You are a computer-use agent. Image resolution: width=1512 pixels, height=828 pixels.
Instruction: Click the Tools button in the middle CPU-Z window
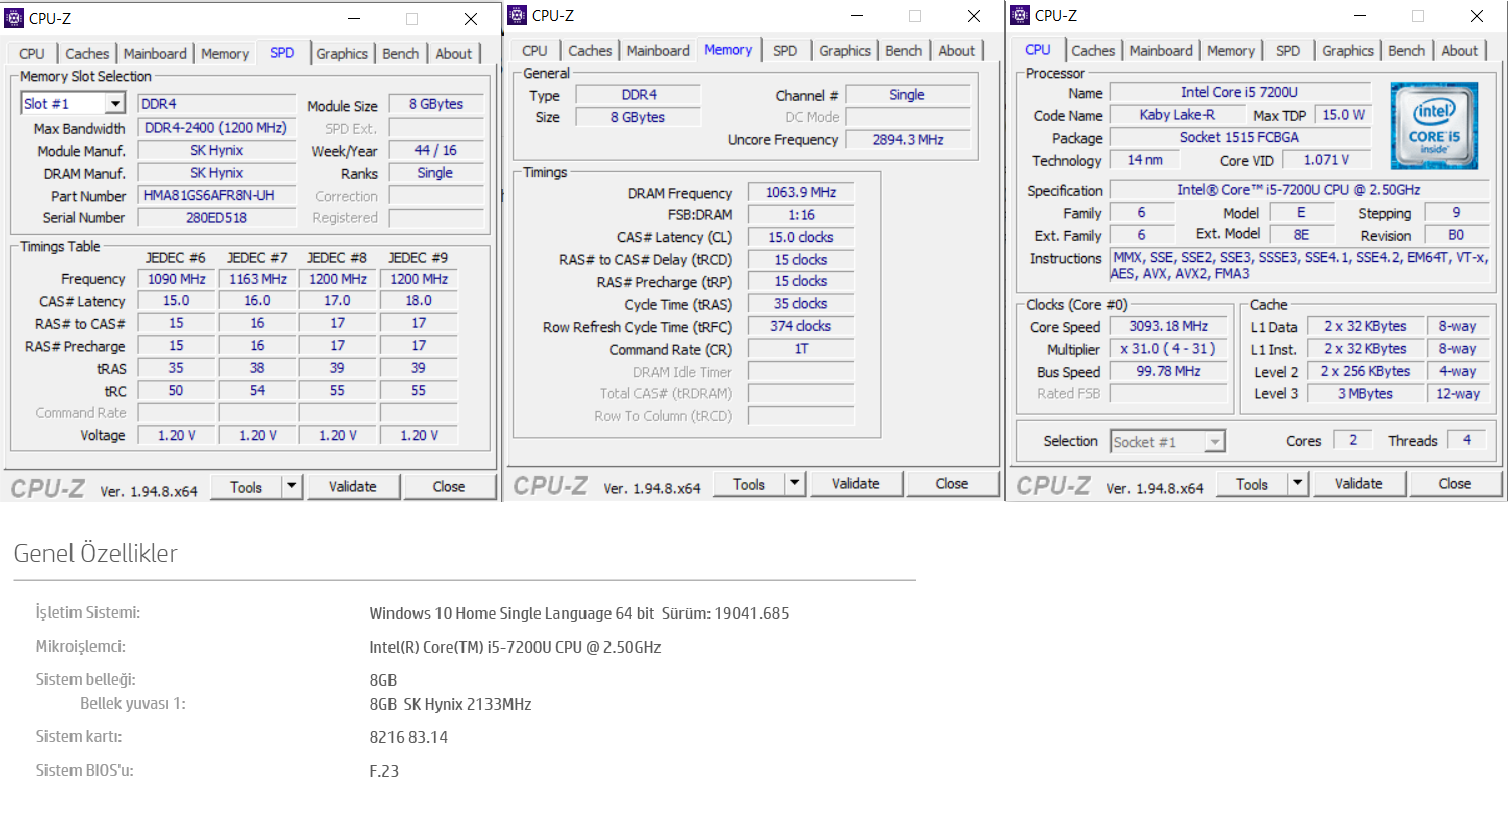[749, 484]
